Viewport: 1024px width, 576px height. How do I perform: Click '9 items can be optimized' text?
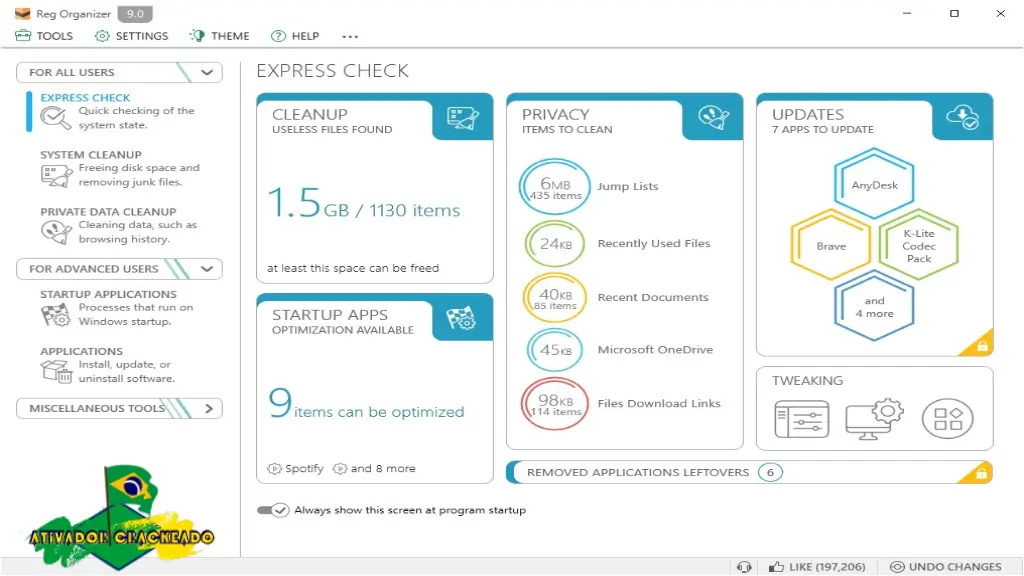pyautogui.click(x=366, y=404)
